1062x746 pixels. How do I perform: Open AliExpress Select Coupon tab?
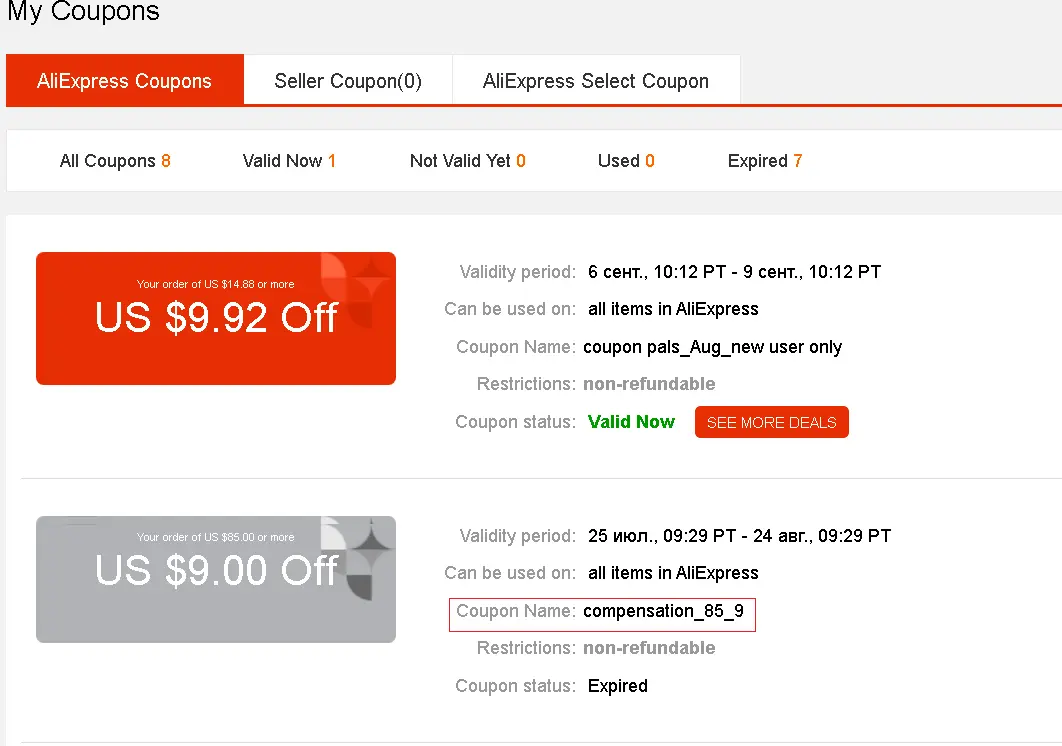596,80
